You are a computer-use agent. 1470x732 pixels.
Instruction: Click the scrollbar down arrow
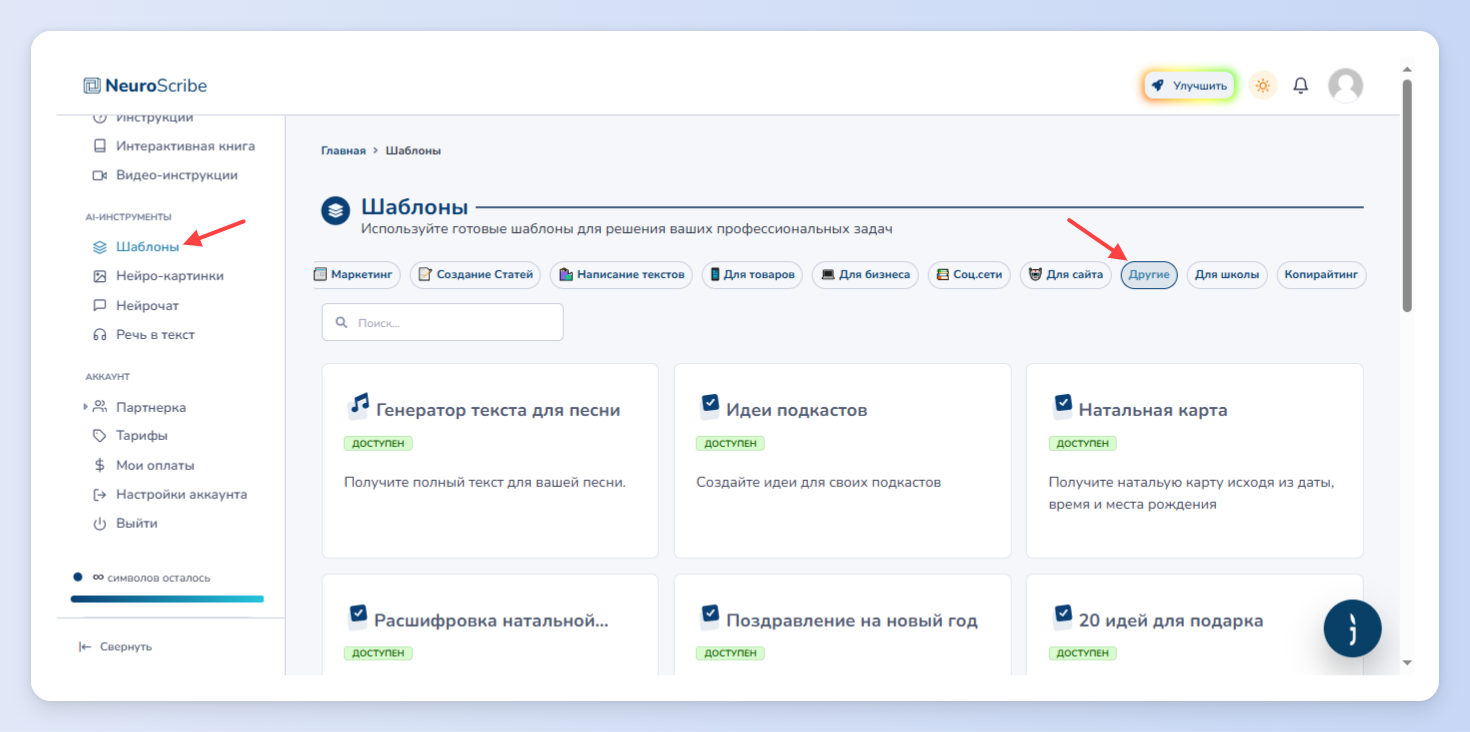point(1407,662)
